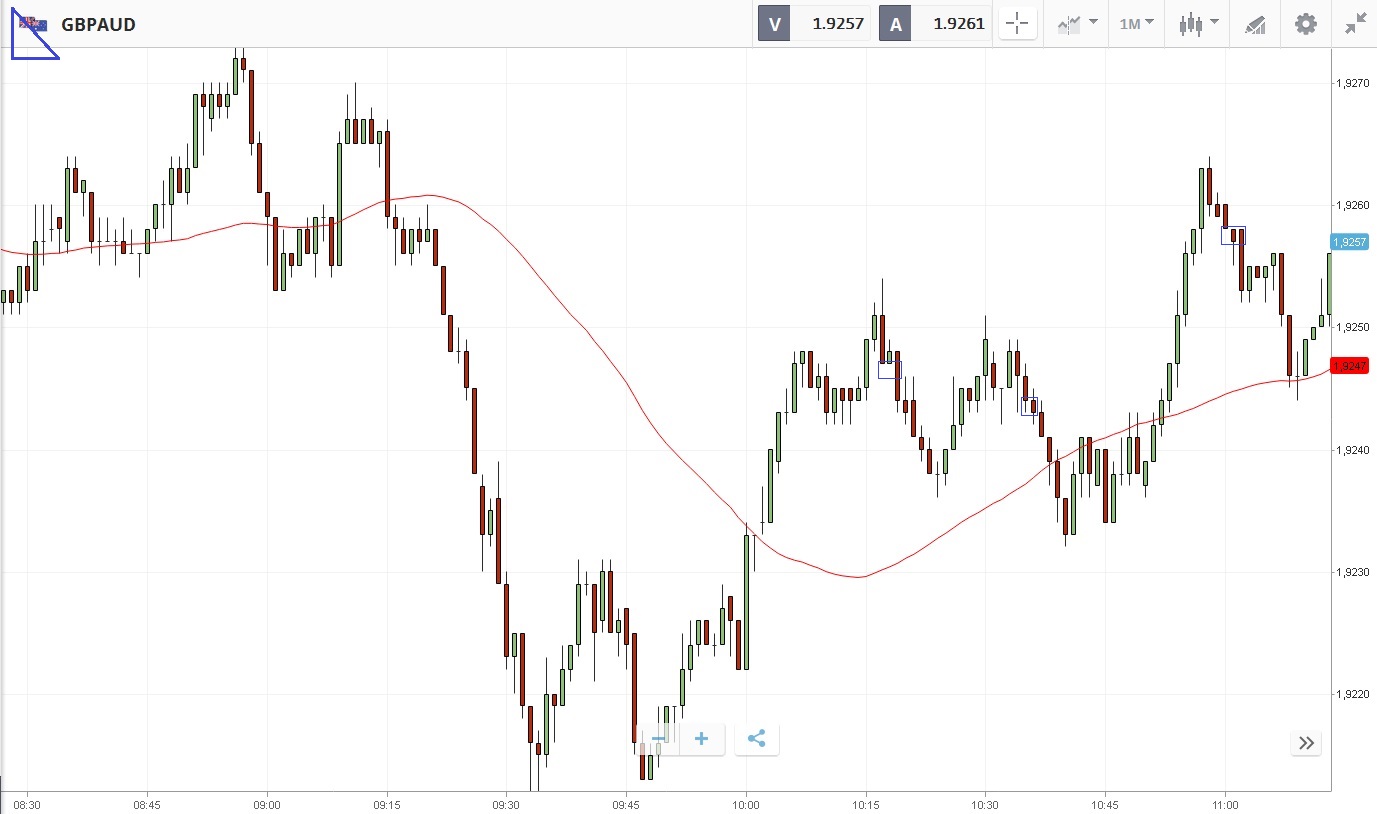Open the 1M timeframe dropdown

(1136, 24)
